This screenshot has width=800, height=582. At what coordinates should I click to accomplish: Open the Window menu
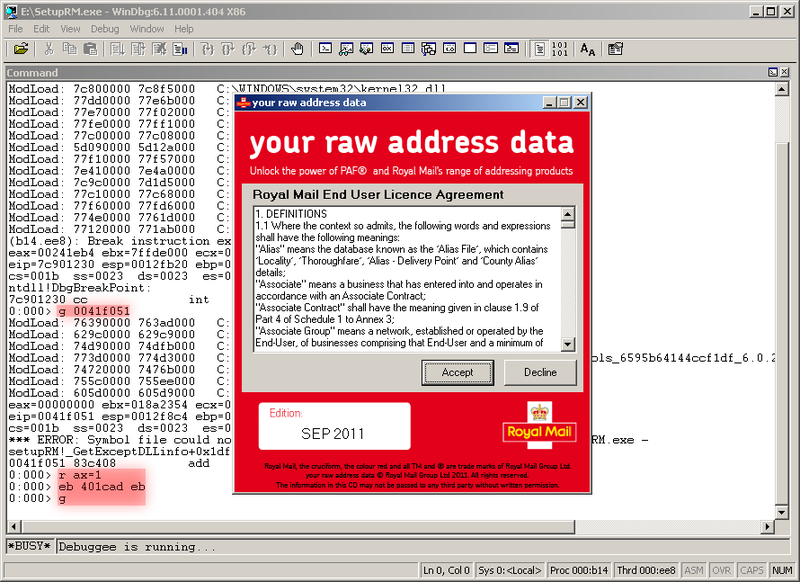tap(147, 29)
